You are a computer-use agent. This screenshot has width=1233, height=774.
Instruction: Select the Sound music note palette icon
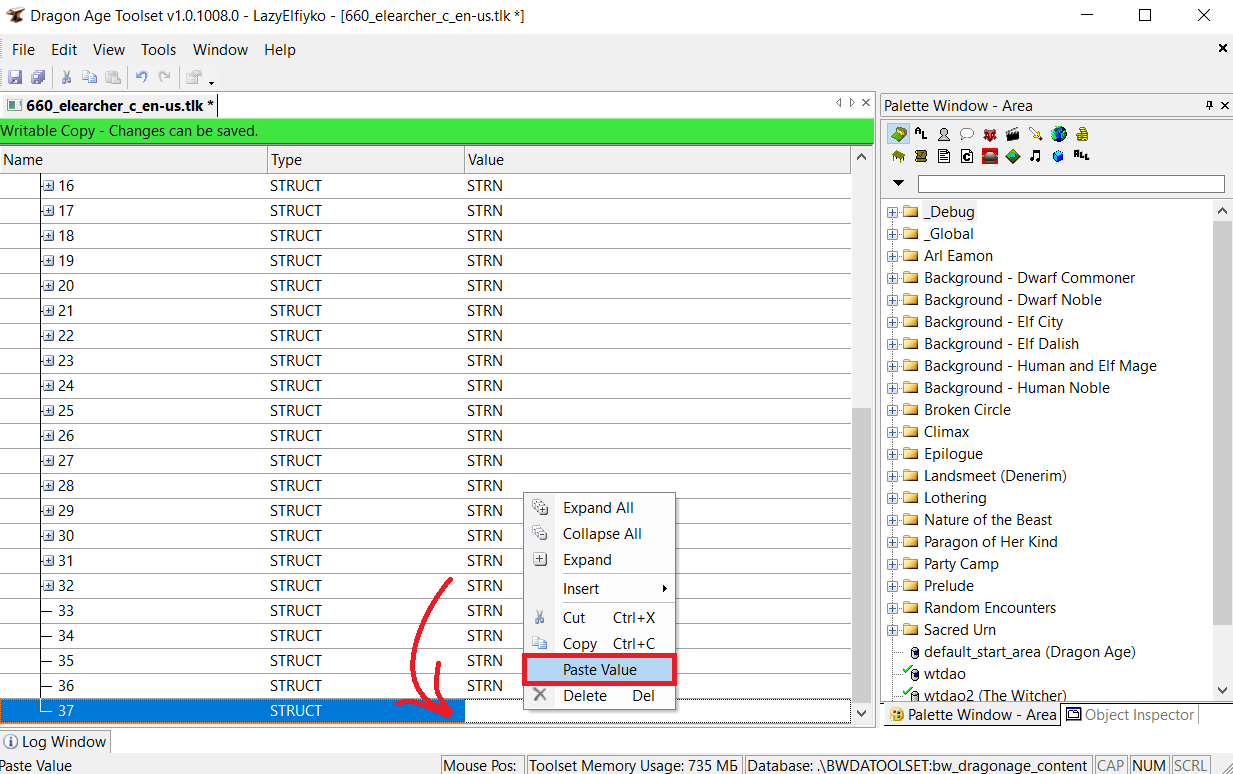[1036, 156]
